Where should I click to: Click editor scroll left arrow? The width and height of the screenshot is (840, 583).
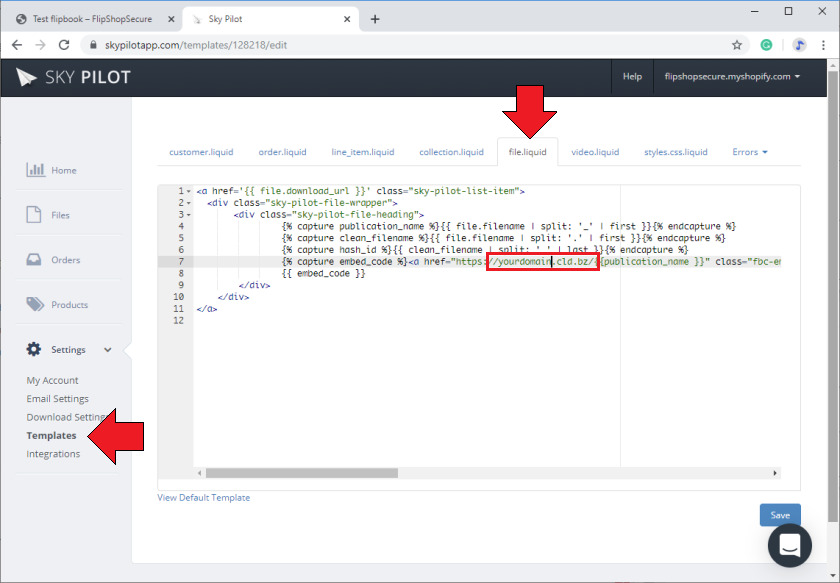click(199, 473)
